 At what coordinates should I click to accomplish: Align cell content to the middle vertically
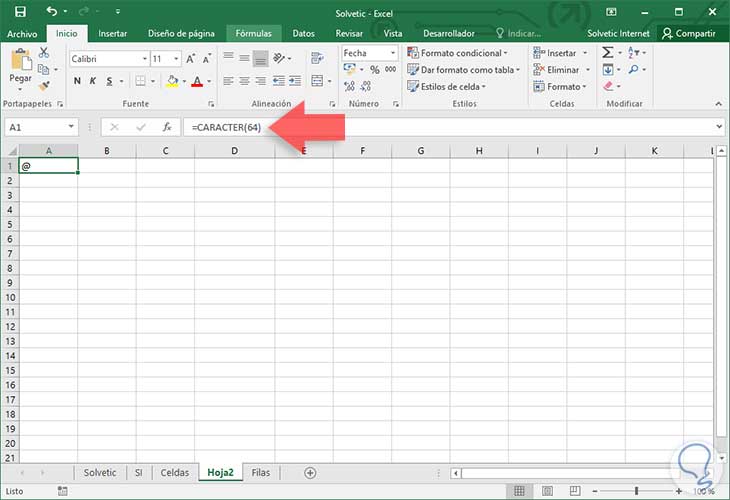244,57
